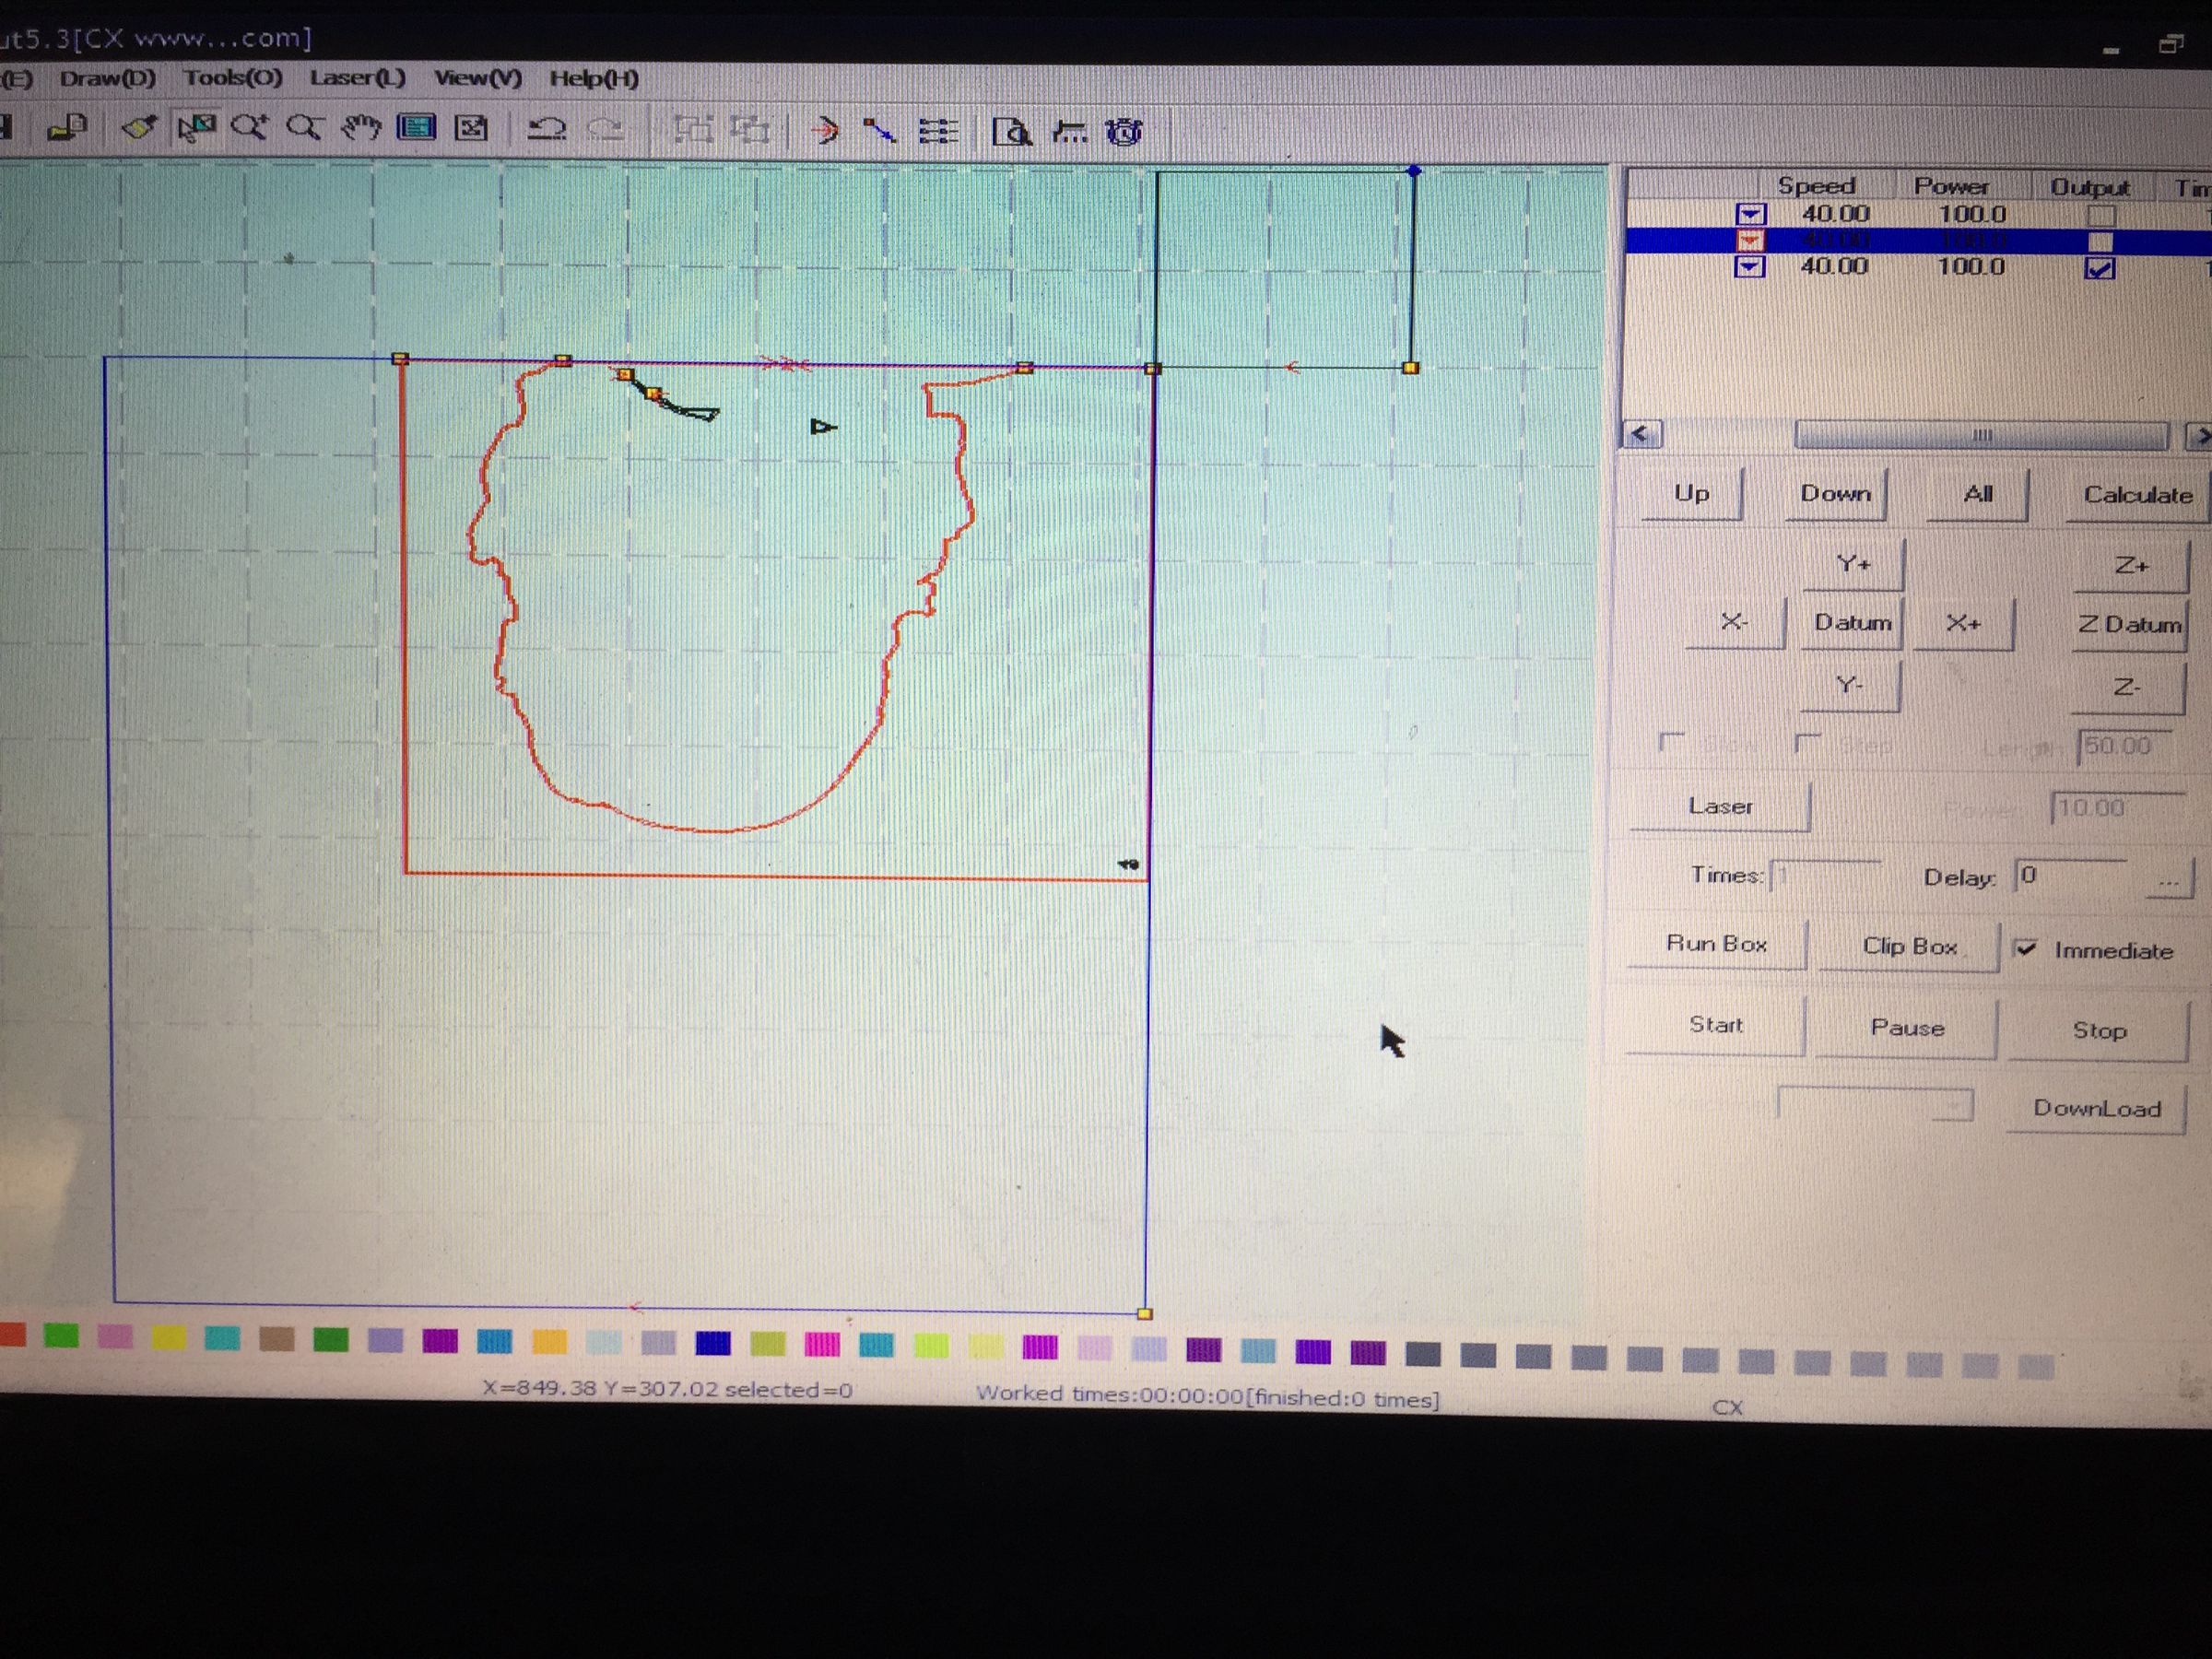Pick the dark blue color swatch
This screenshot has height=1659, width=2212.
click(x=713, y=1343)
